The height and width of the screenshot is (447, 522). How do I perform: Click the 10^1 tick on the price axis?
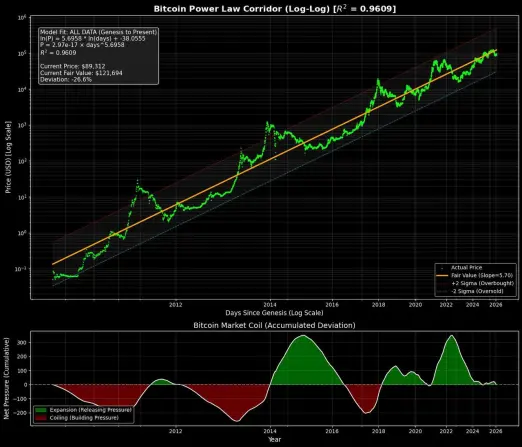click(x=22, y=197)
